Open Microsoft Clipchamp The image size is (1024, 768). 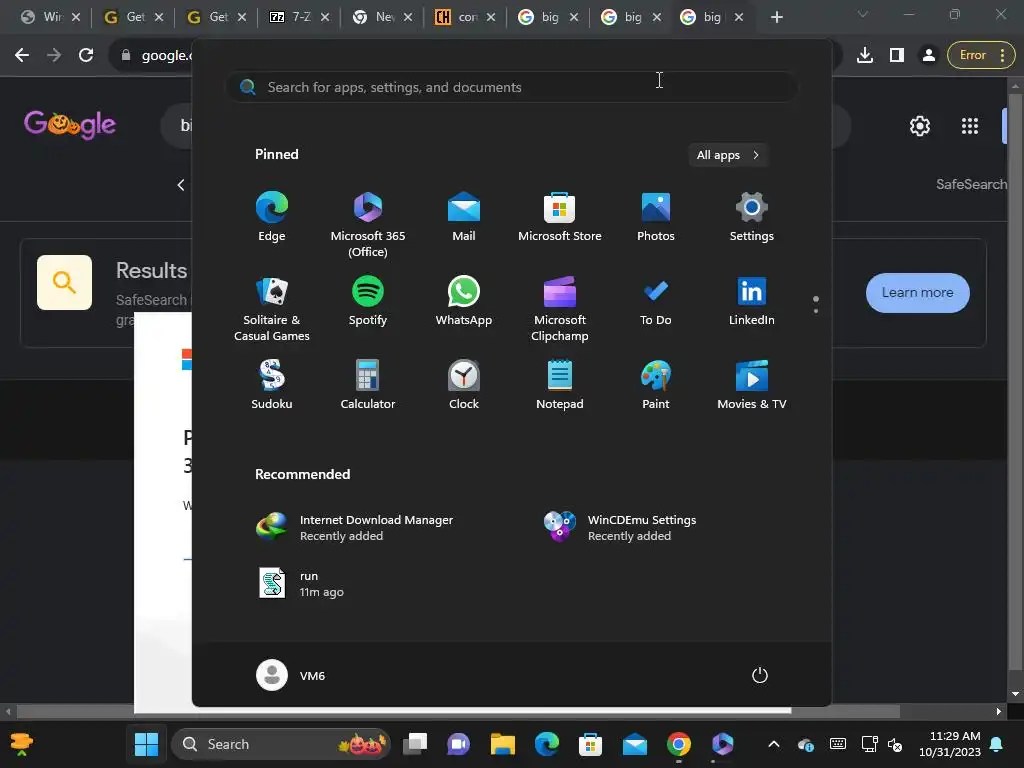click(x=560, y=308)
